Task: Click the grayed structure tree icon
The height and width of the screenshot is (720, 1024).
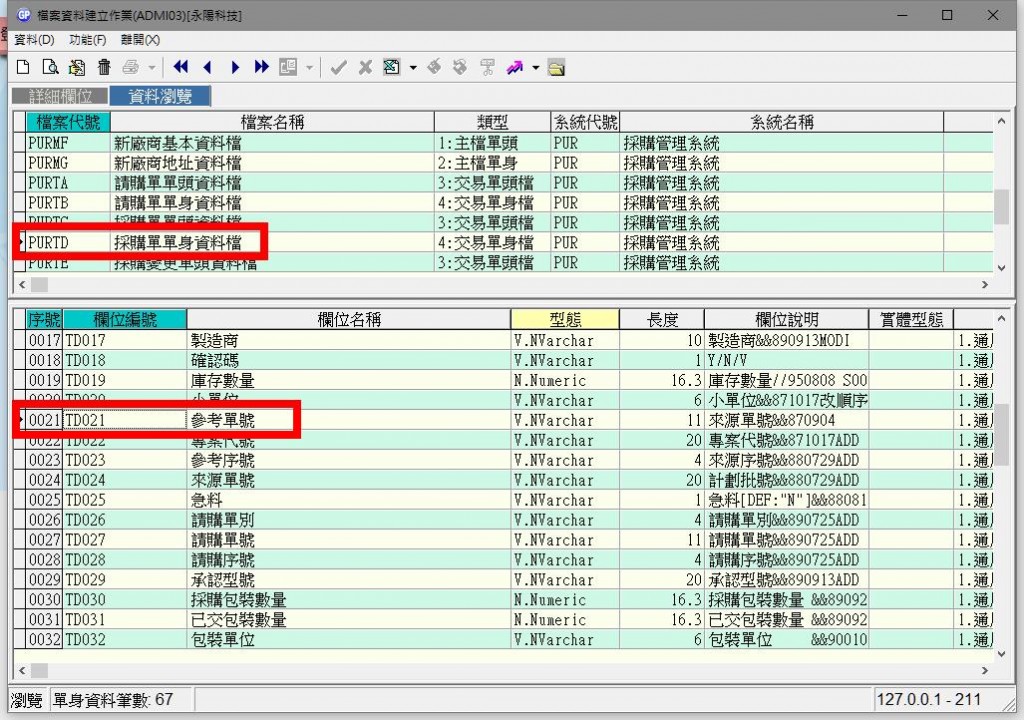Action: [487, 67]
